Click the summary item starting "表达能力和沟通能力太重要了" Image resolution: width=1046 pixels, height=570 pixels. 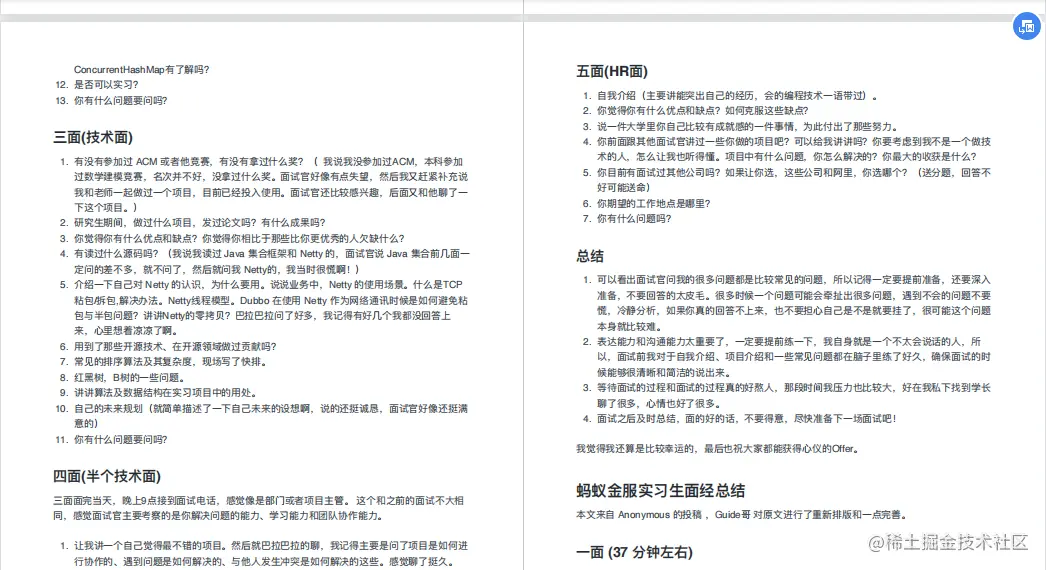pyautogui.click(x=794, y=357)
